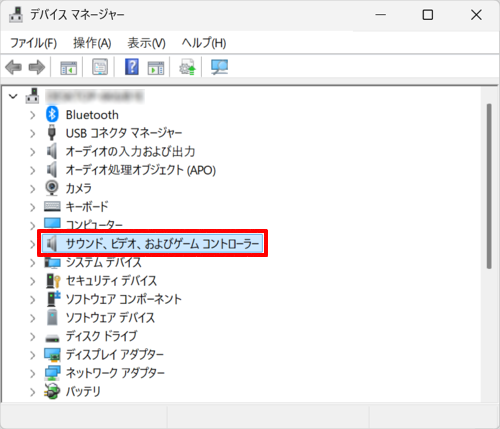The image size is (500, 429).
Task: Expand the ソフトウェア コンポーネント category
Action: pyautogui.click(x=32, y=300)
